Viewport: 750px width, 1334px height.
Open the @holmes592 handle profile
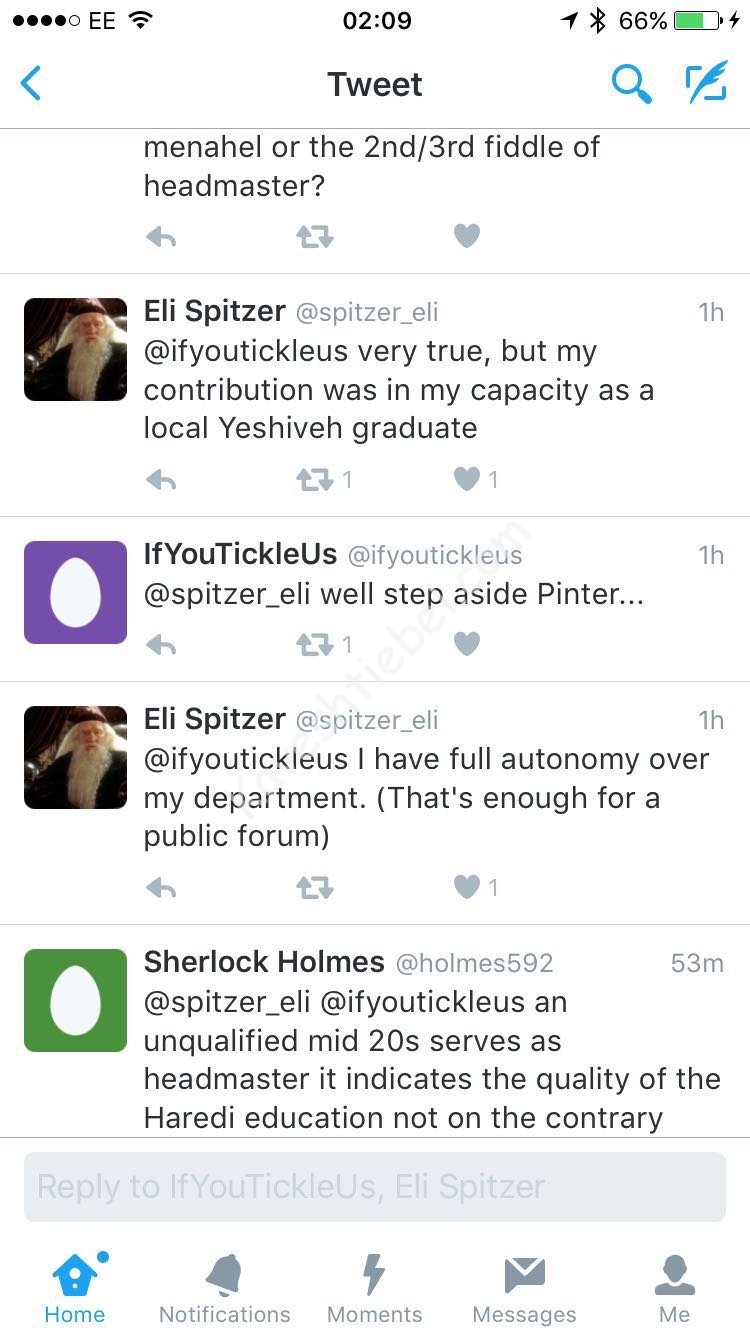[x=474, y=963]
